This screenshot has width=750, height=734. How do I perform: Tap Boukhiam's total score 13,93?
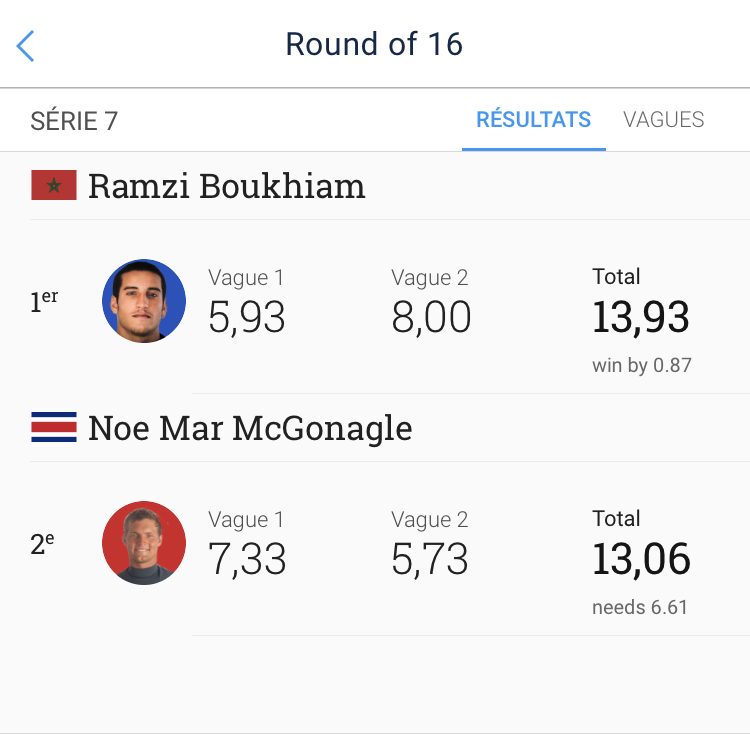click(x=641, y=317)
